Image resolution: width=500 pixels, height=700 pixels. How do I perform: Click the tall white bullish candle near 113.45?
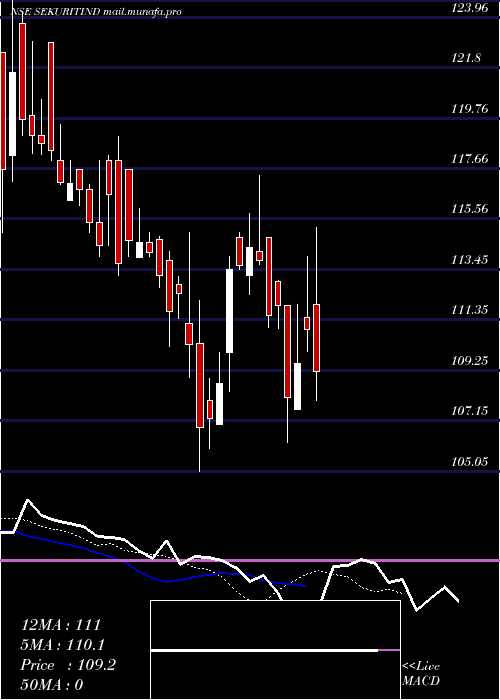tap(229, 311)
